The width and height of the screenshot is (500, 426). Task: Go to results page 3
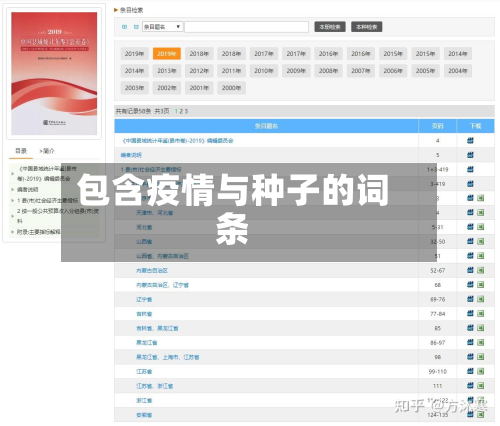click(186, 111)
